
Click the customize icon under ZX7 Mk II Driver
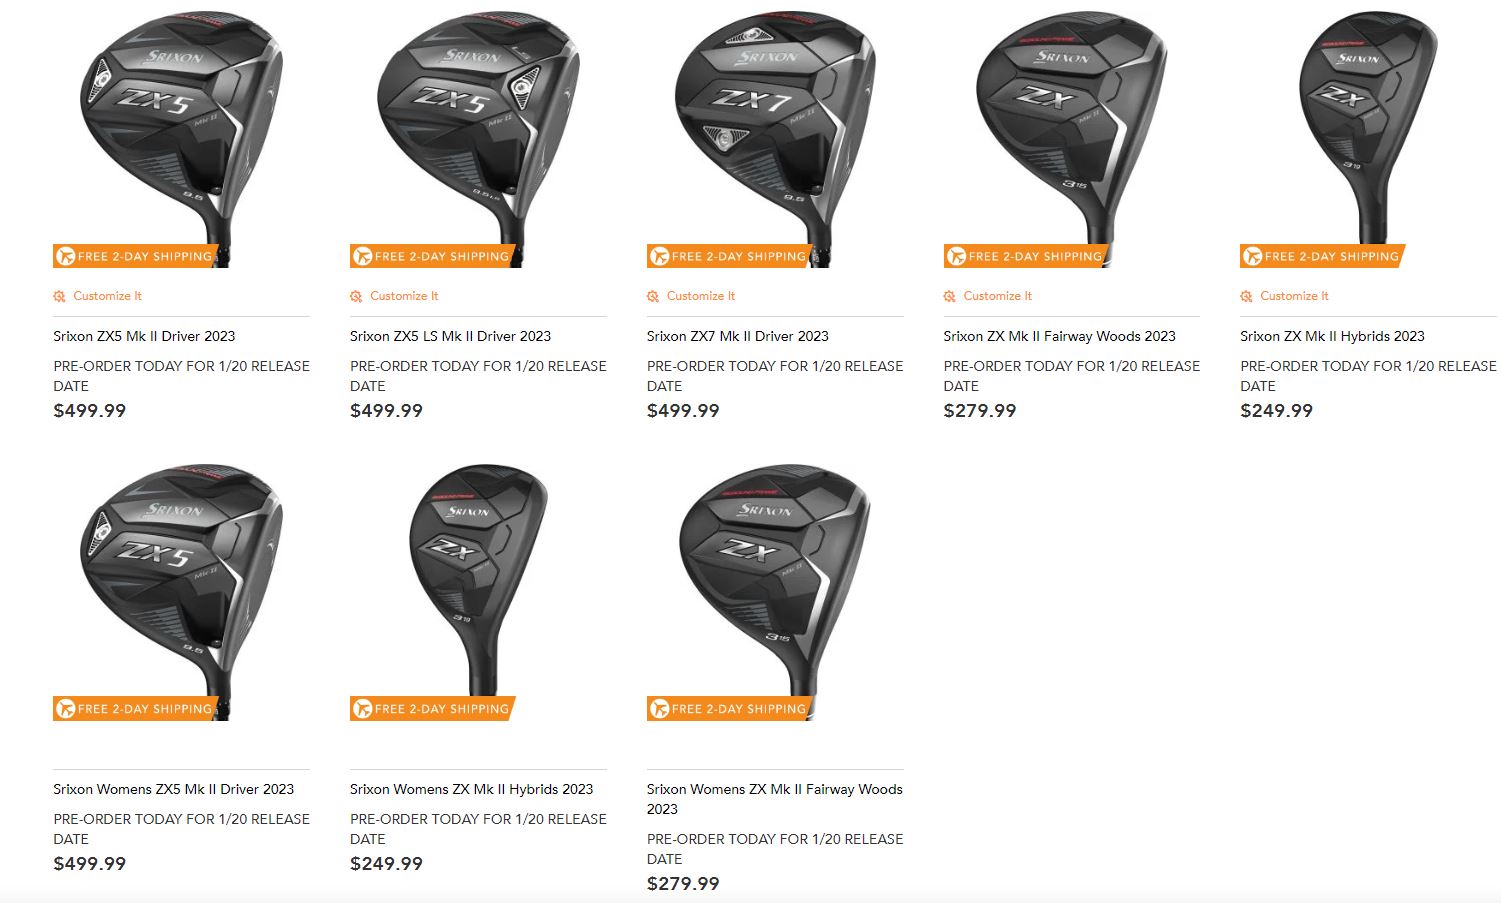point(653,296)
